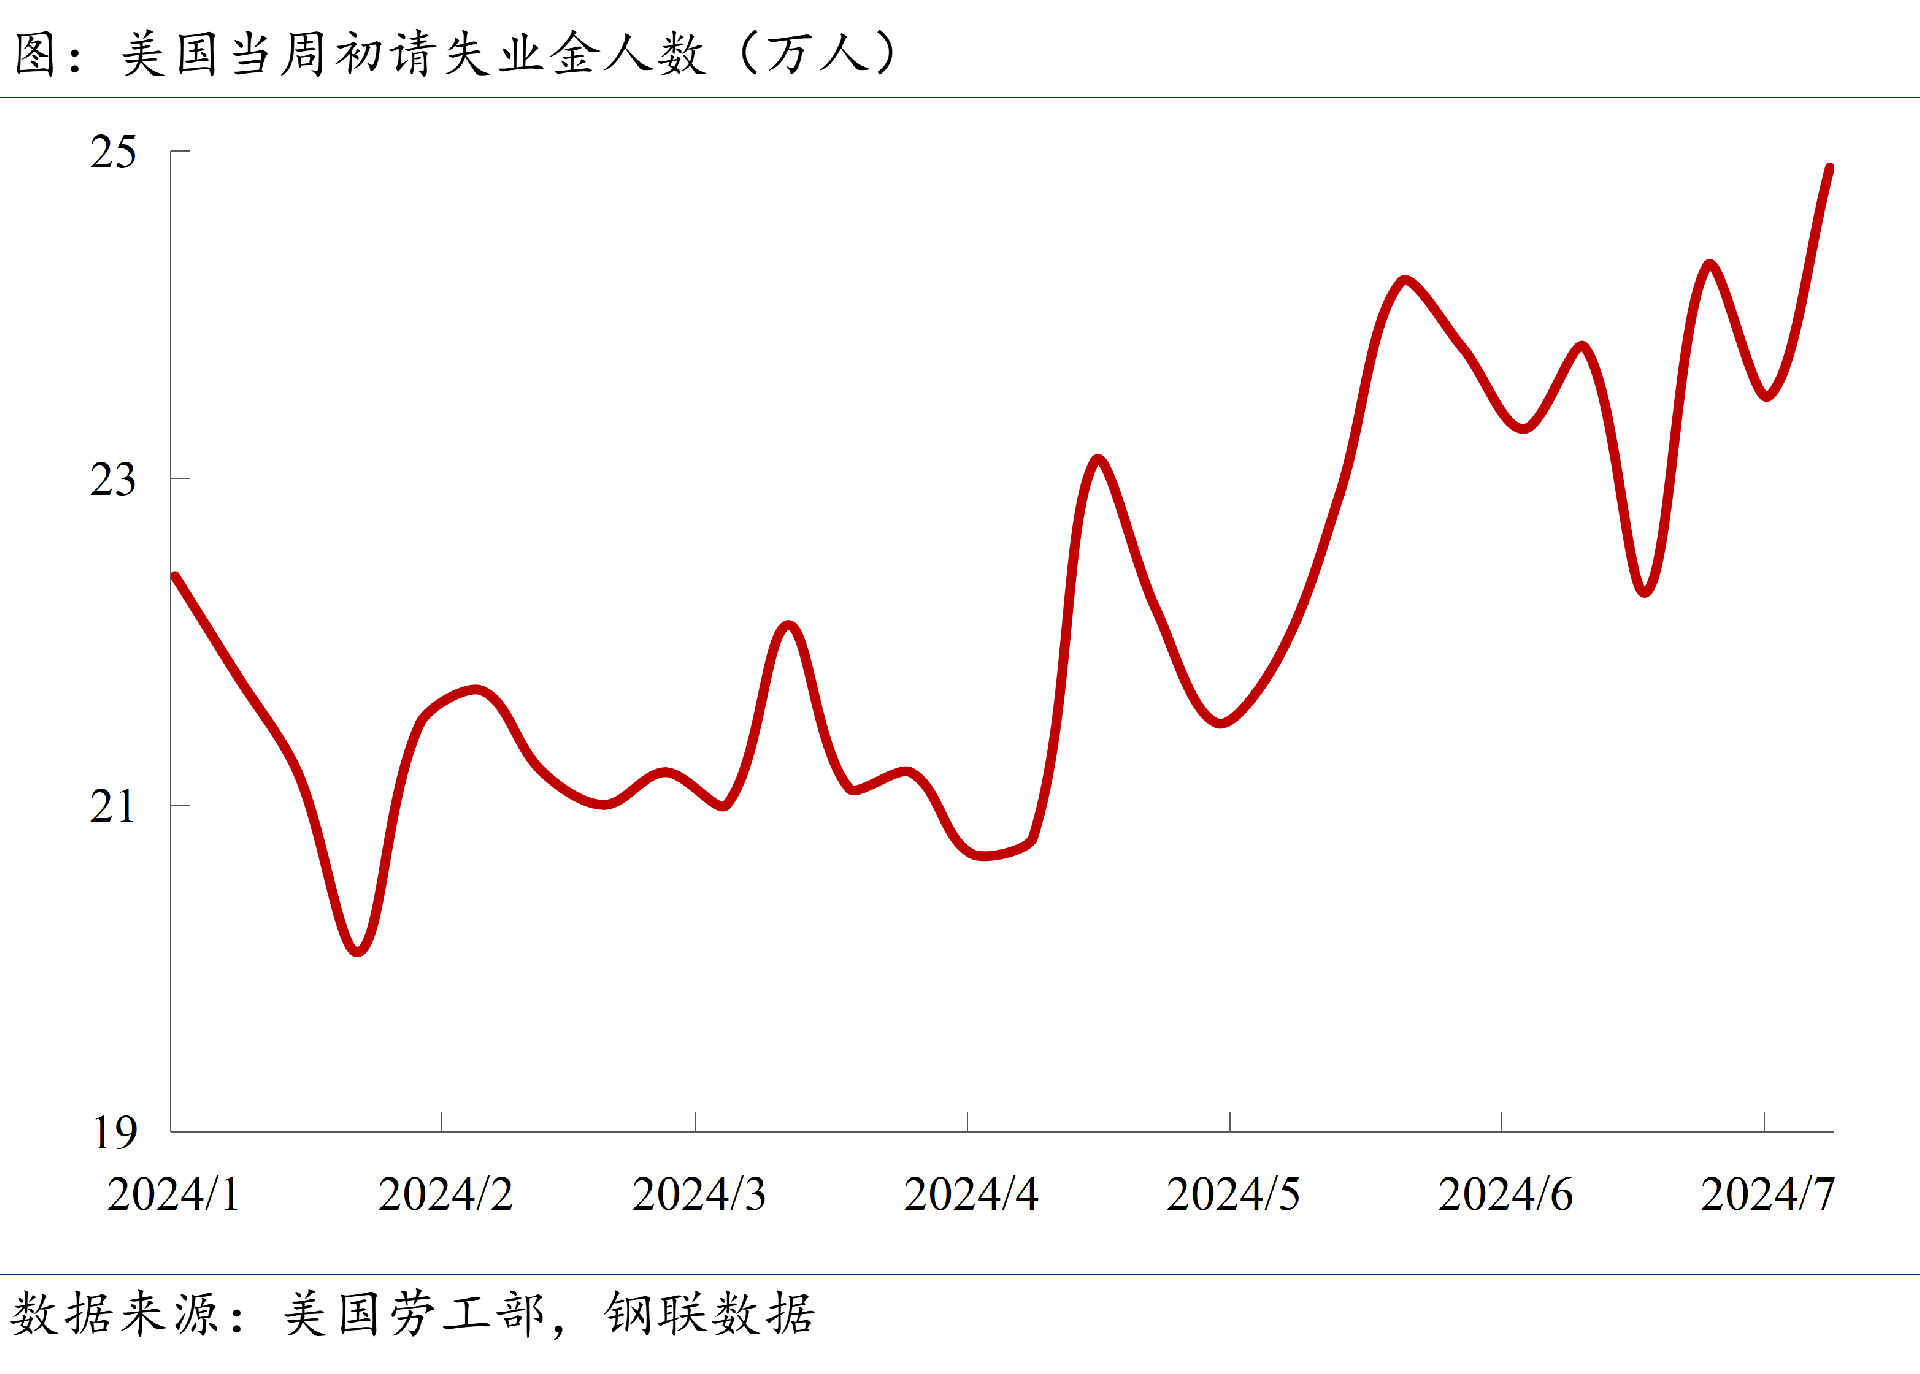Click the 2024/2 x-axis label

(x=445, y=1194)
